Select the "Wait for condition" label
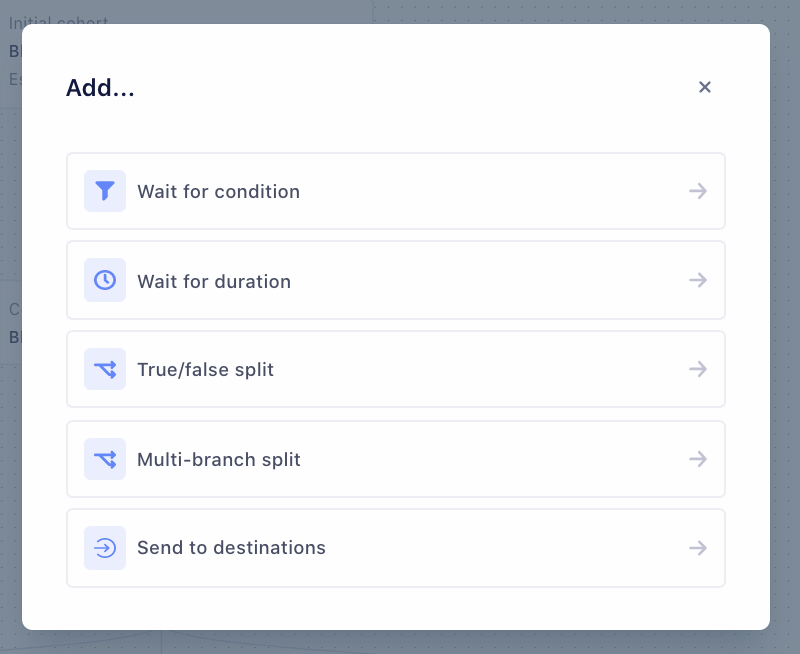The height and width of the screenshot is (654, 800). click(218, 192)
